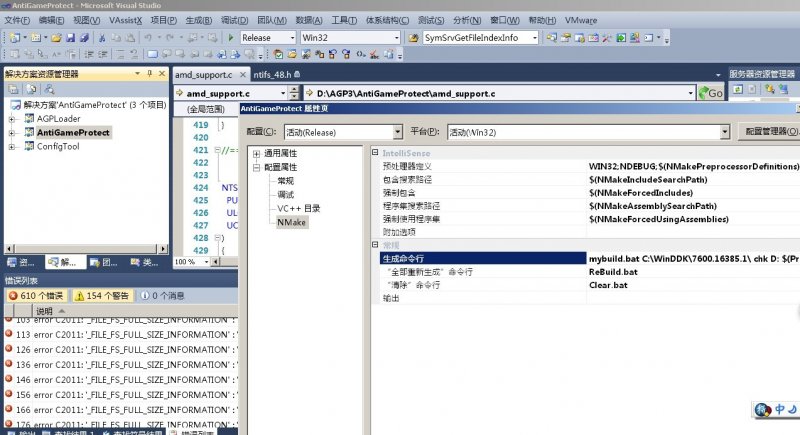Screen dimensions: 800x435
Task: Open the amd_support.c file navigation dropdown
Action: (283, 93)
